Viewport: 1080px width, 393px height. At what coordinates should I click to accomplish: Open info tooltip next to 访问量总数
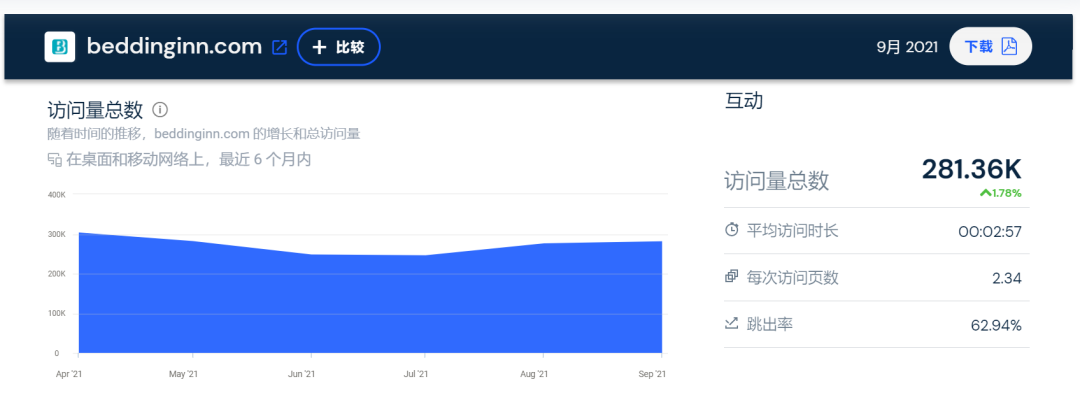click(160, 109)
